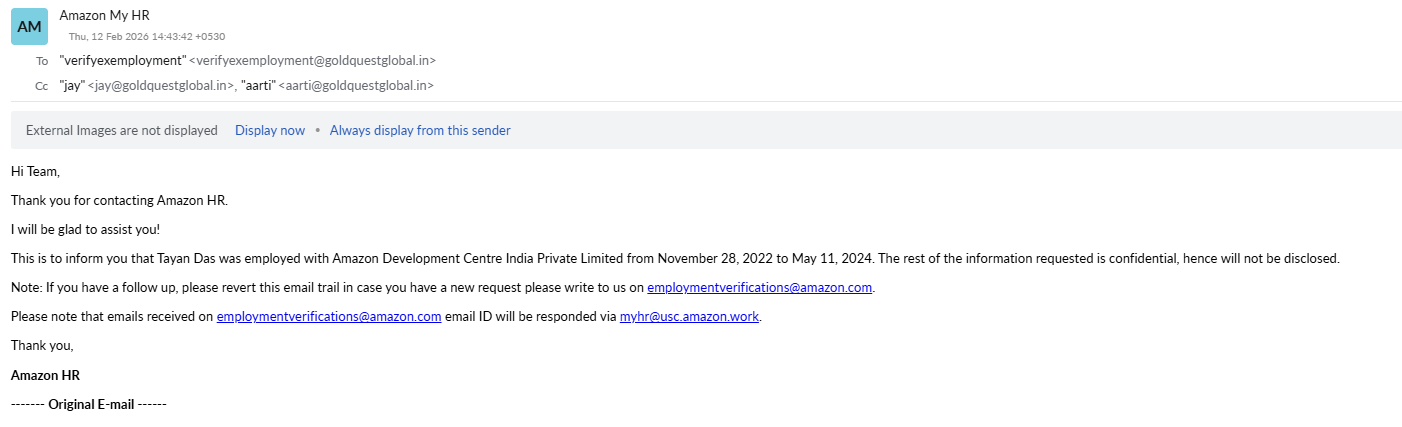
Task: Select the "aarti" Cc recipient
Action: 257,86
